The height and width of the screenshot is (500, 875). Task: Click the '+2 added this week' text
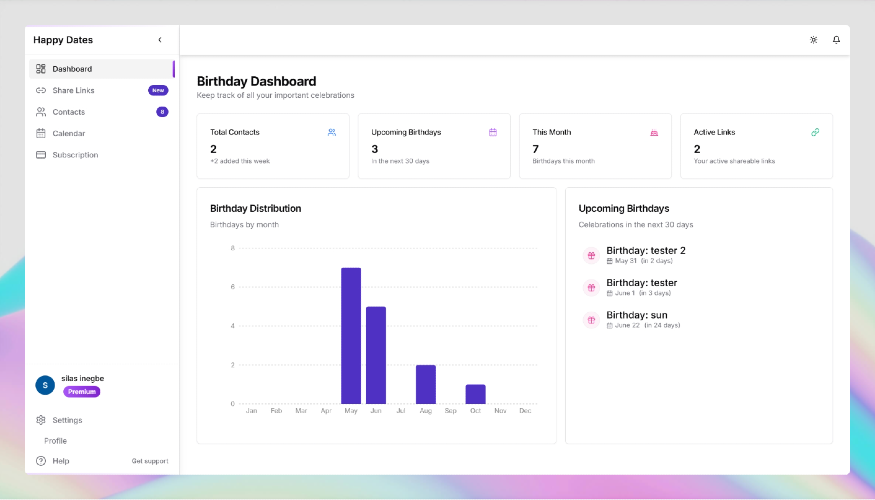[240, 161]
